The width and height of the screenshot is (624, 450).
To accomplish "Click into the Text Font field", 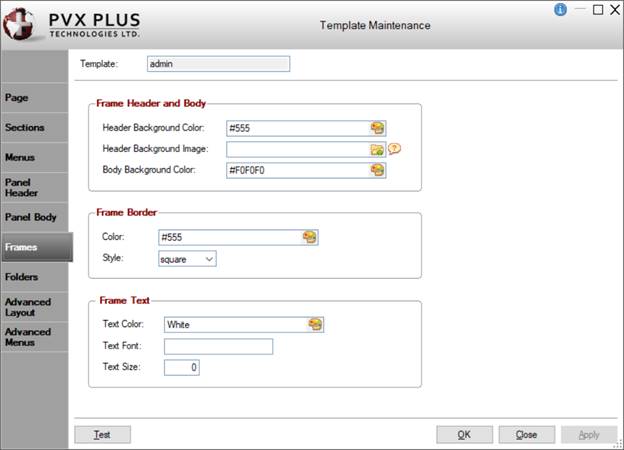I will pyautogui.click(x=218, y=346).
